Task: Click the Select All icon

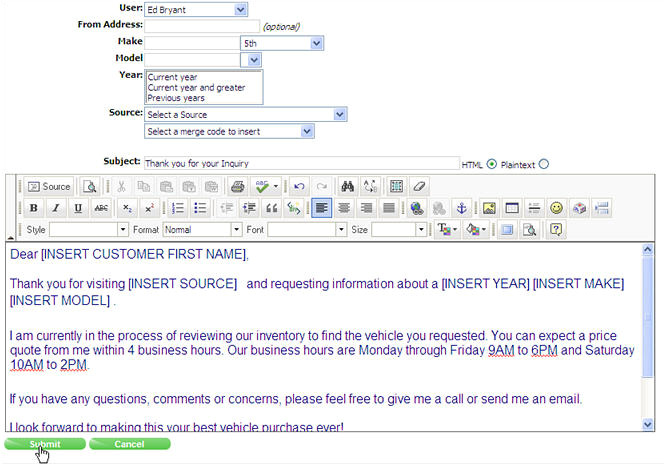Action: 397,186
